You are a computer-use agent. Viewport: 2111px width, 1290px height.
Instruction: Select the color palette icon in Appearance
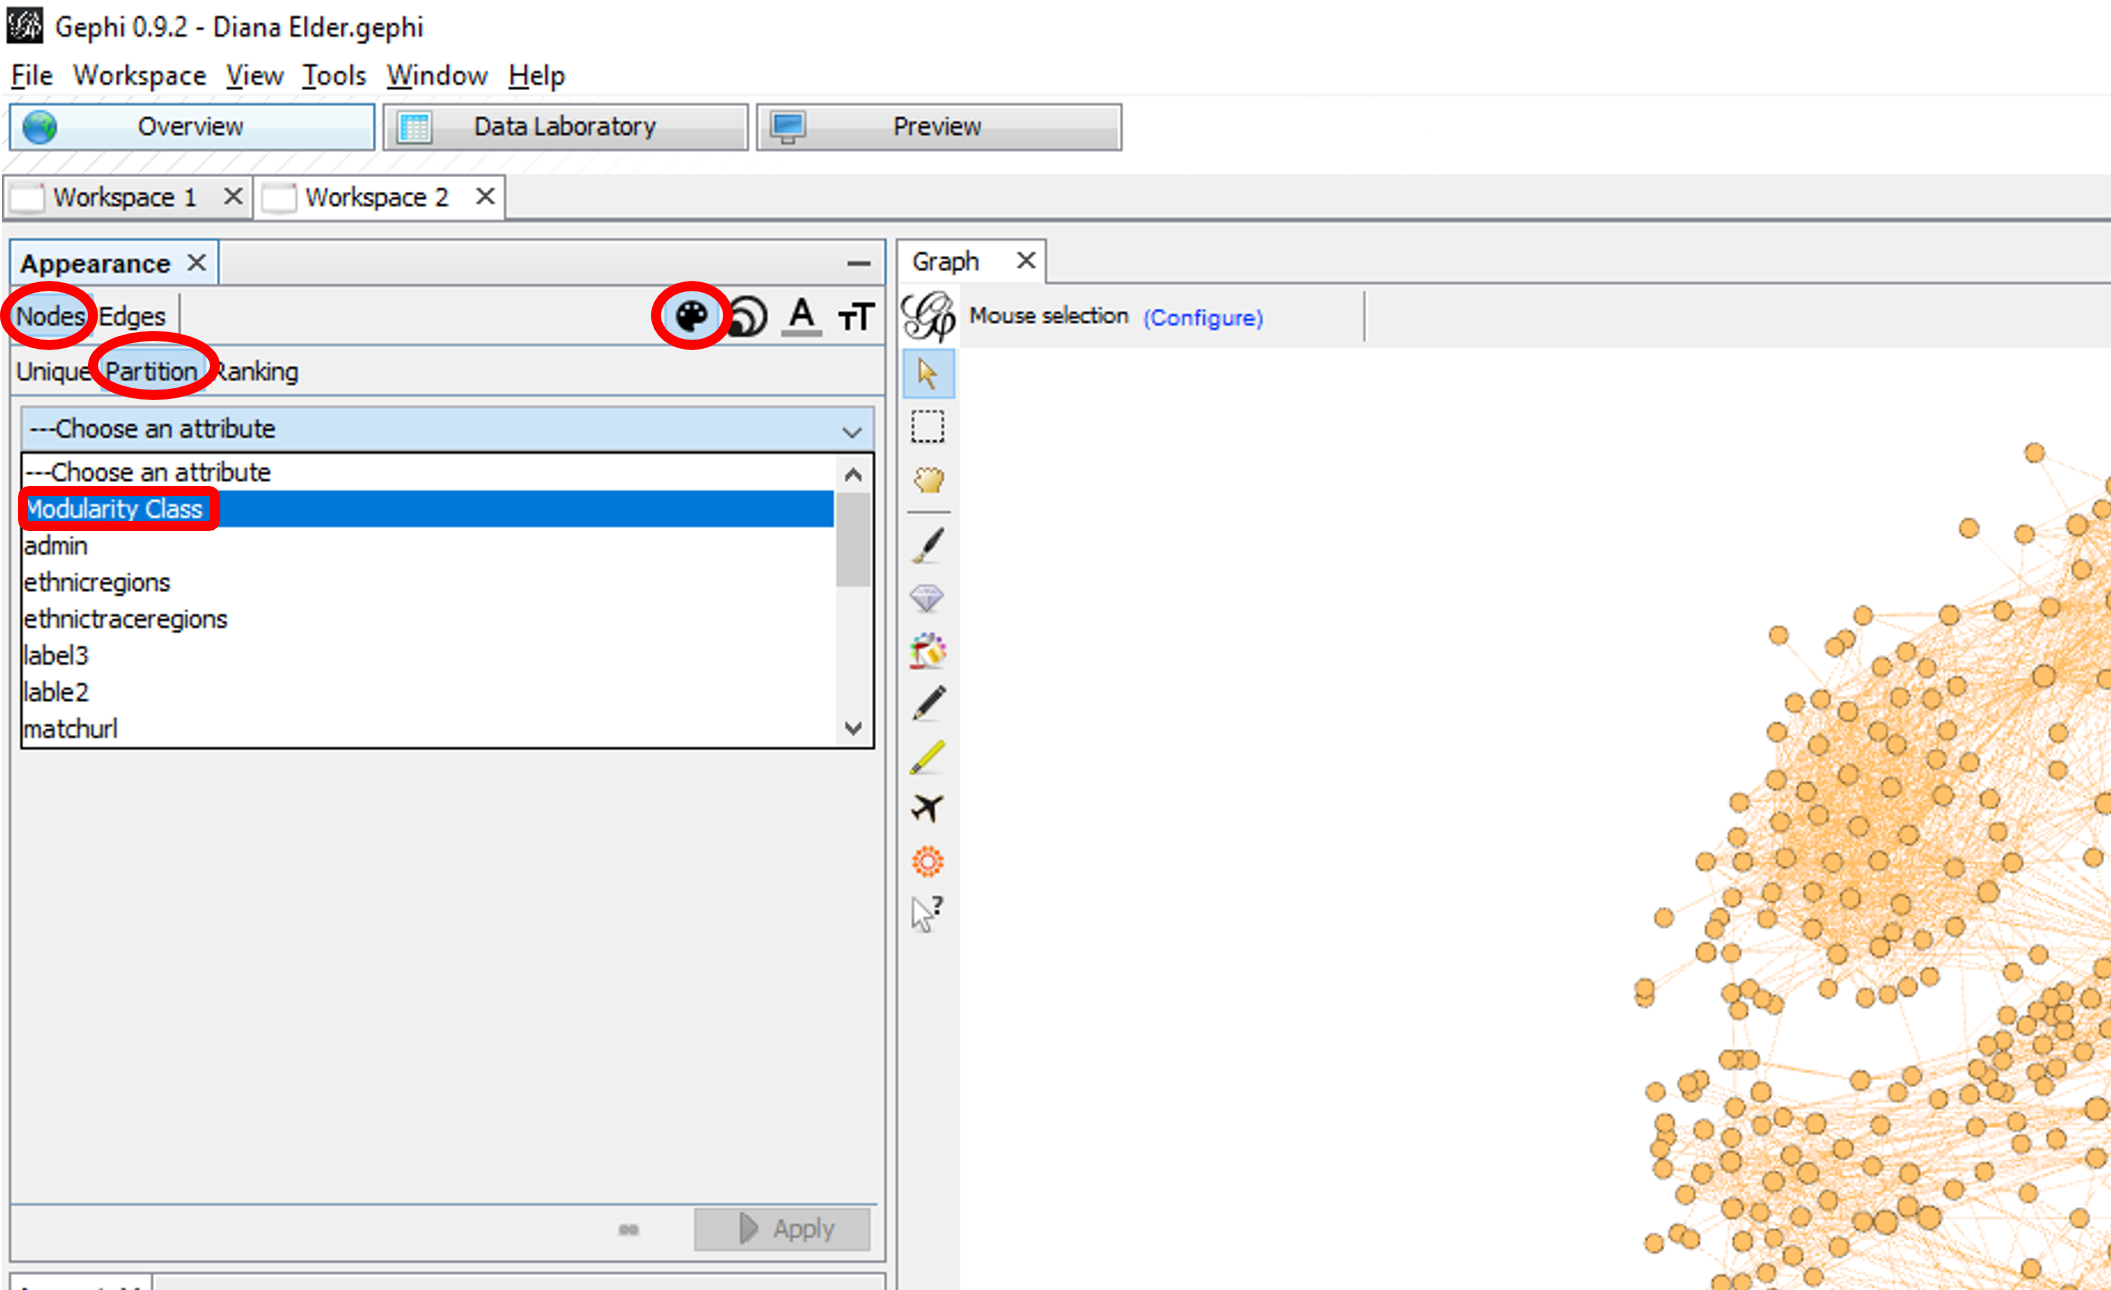tap(691, 316)
